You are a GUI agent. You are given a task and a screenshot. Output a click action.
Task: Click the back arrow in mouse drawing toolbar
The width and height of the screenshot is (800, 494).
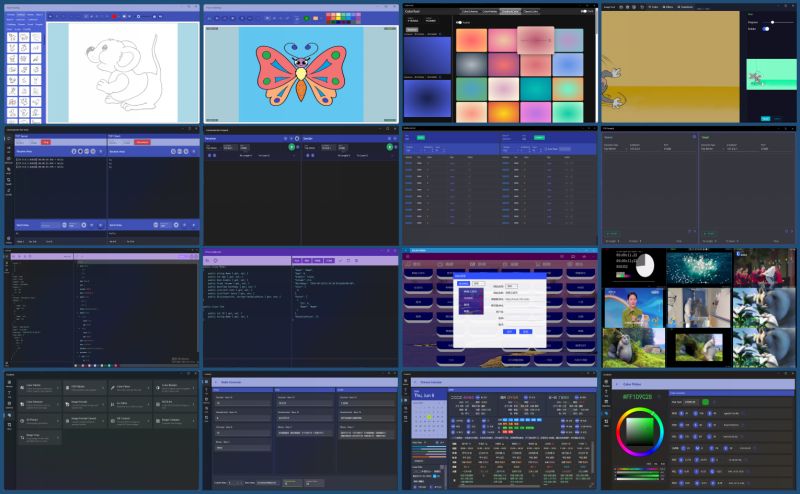pyautogui.click(x=50, y=16)
